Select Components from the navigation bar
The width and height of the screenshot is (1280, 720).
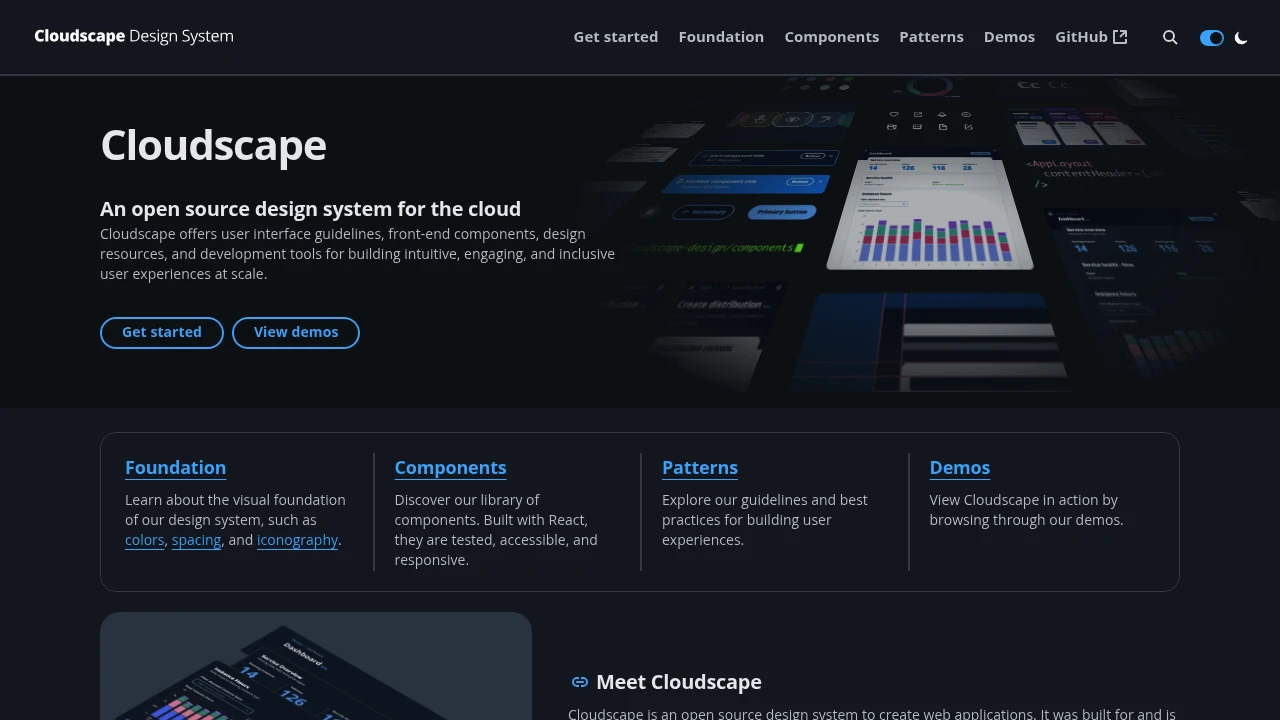point(832,37)
